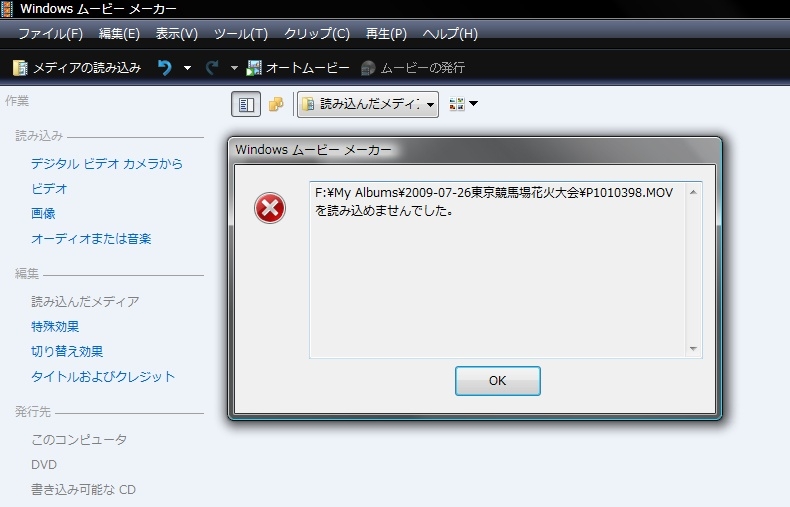Image resolution: width=790 pixels, height=507 pixels.
Task: Click the 書き込み可能な CD link
Action: pyautogui.click(x=84, y=490)
